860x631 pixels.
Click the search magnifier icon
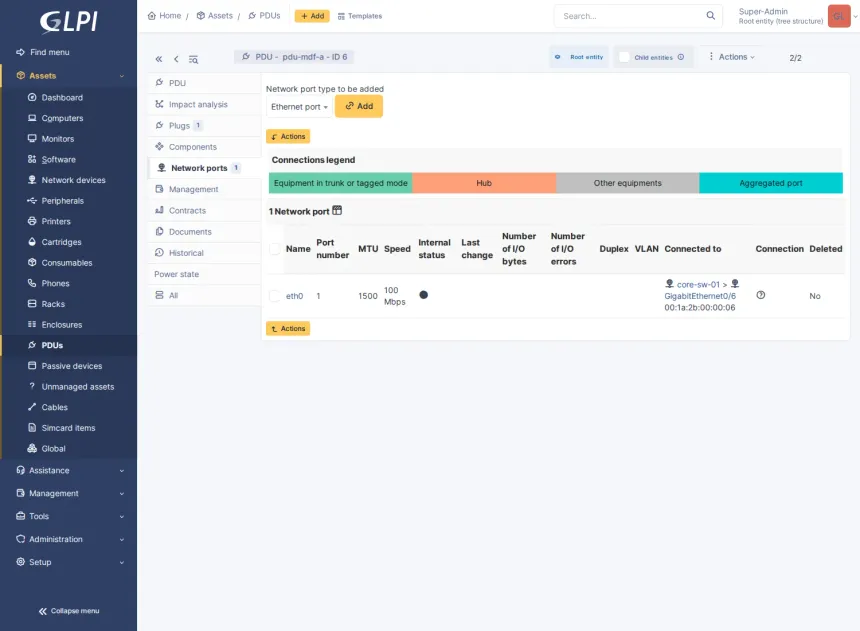pyautogui.click(x=710, y=15)
